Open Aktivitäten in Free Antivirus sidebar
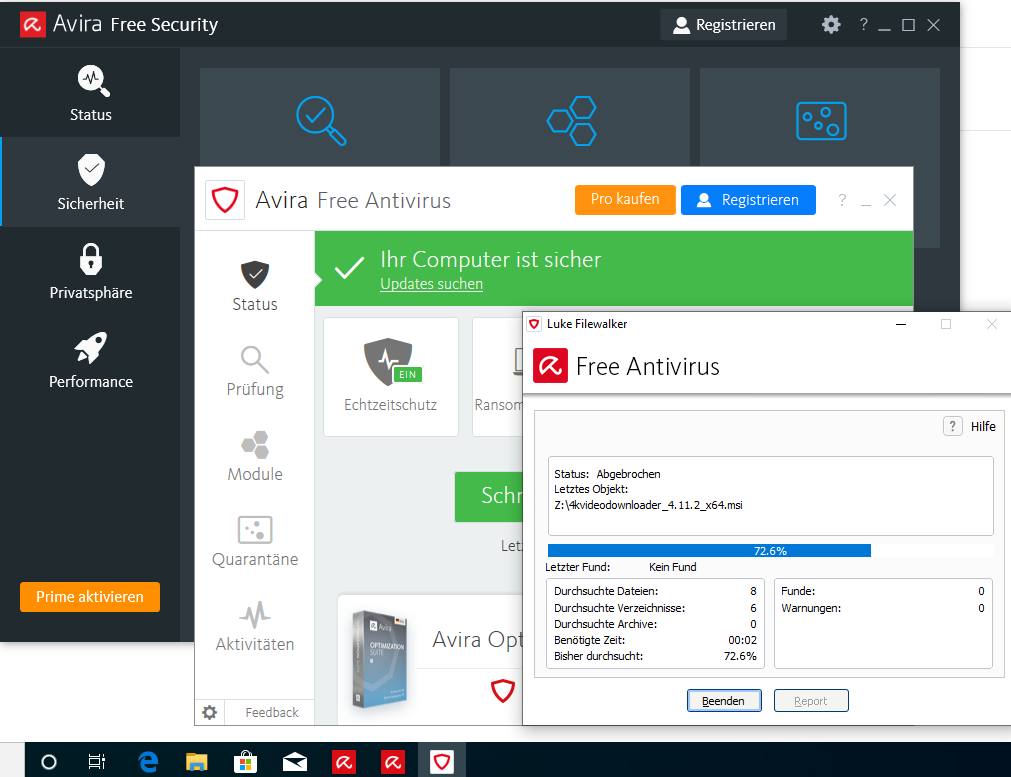The image size is (1011, 777). tap(255, 627)
